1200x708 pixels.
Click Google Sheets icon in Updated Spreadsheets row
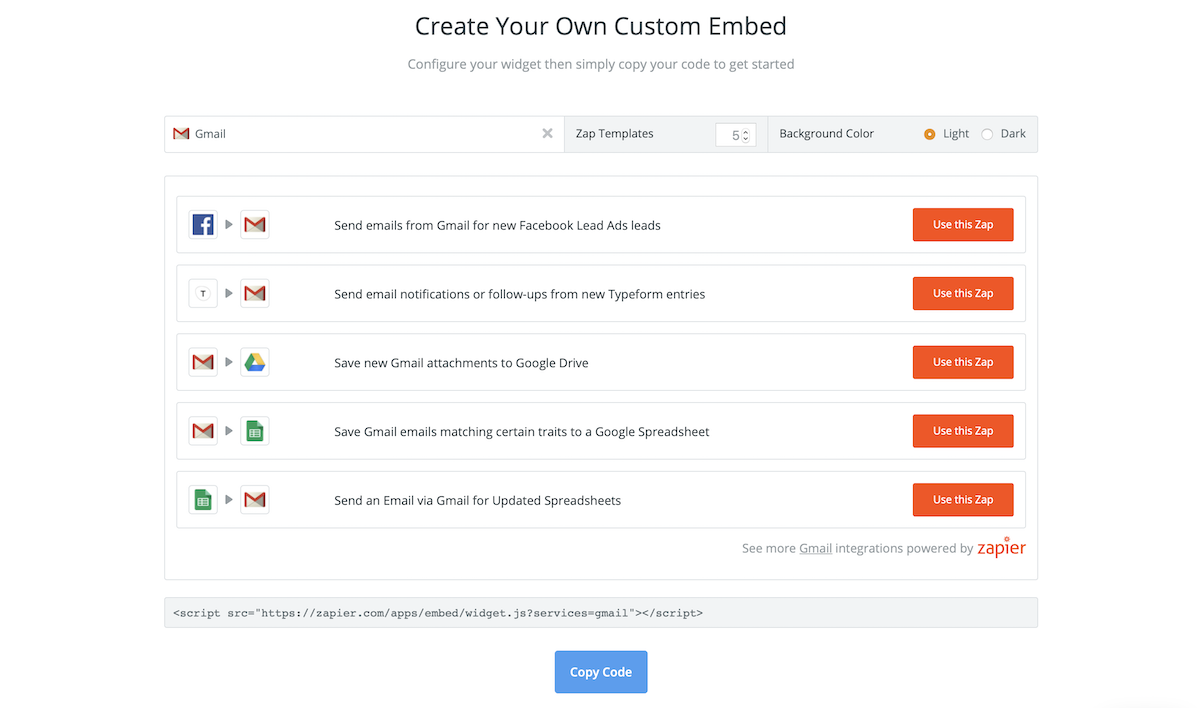click(x=203, y=500)
